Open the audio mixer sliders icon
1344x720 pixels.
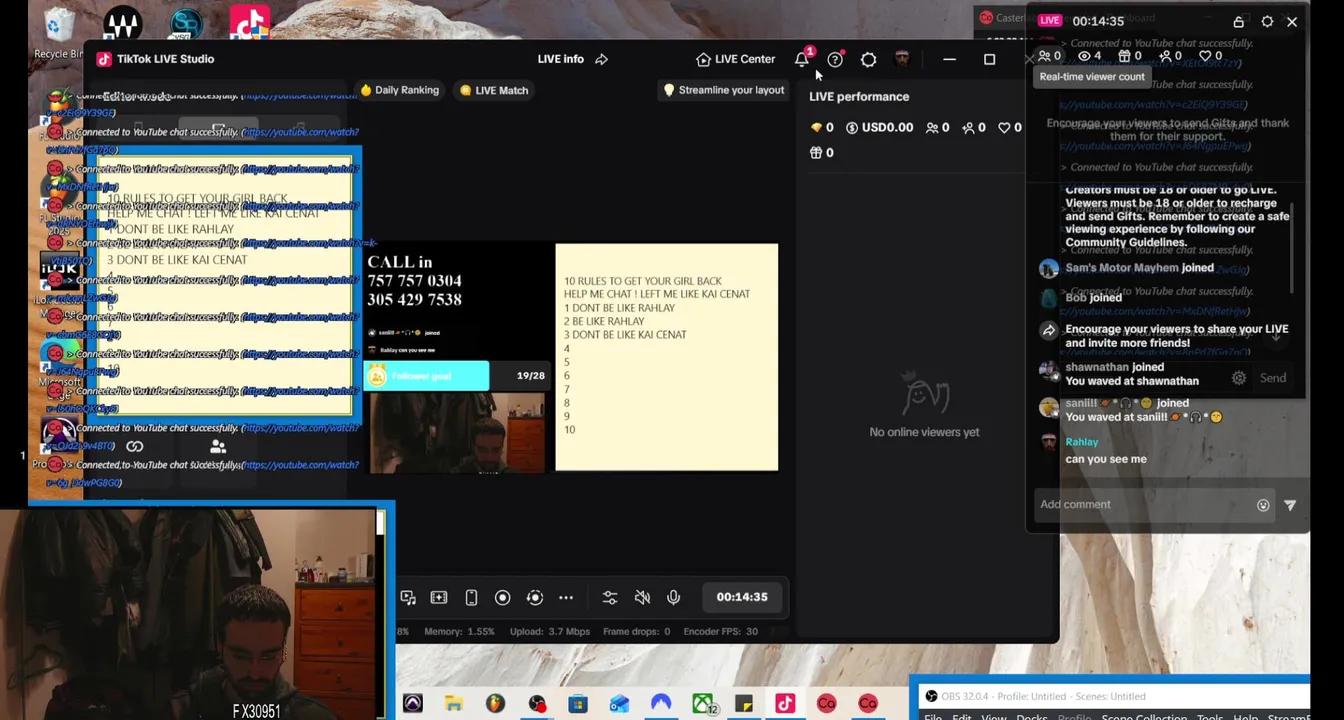(x=610, y=597)
